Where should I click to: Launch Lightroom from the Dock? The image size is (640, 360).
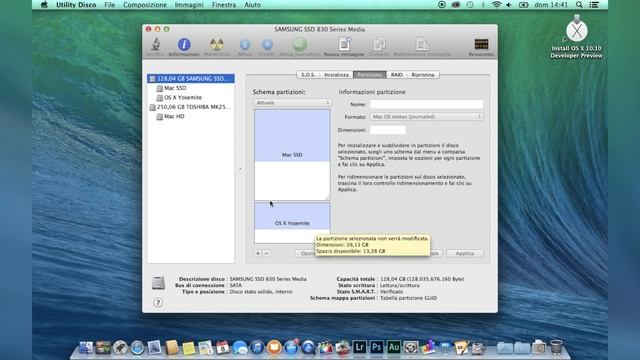[359, 347]
